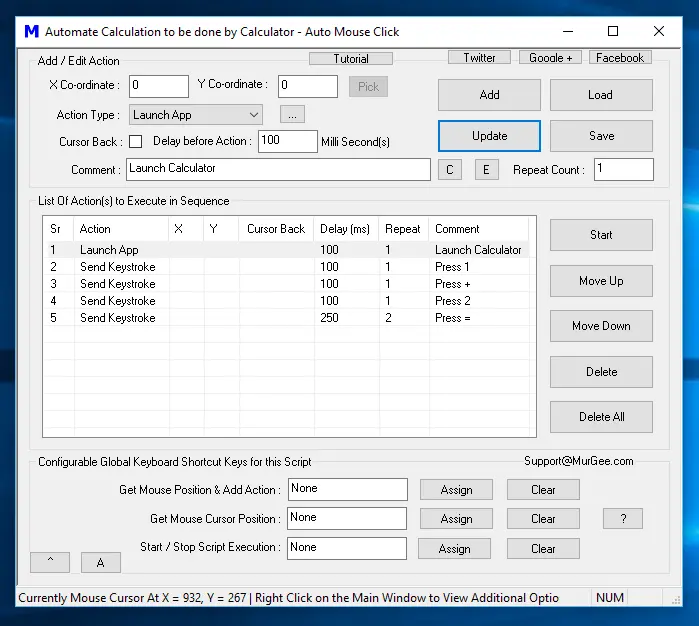Start the script with Start button
This screenshot has height=626, width=699.
[601, 235]
